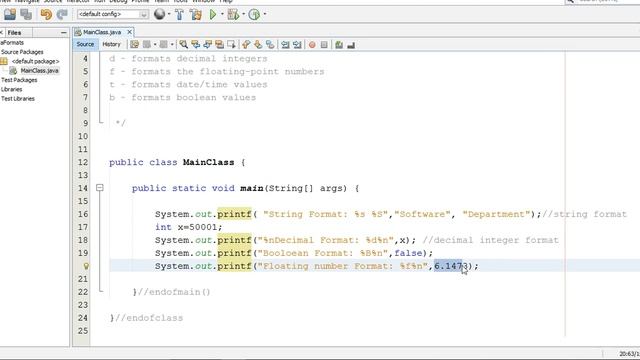Select Source Packages in Files tree
This screenshot has height=360, width=640.
(x=22, y=52)
